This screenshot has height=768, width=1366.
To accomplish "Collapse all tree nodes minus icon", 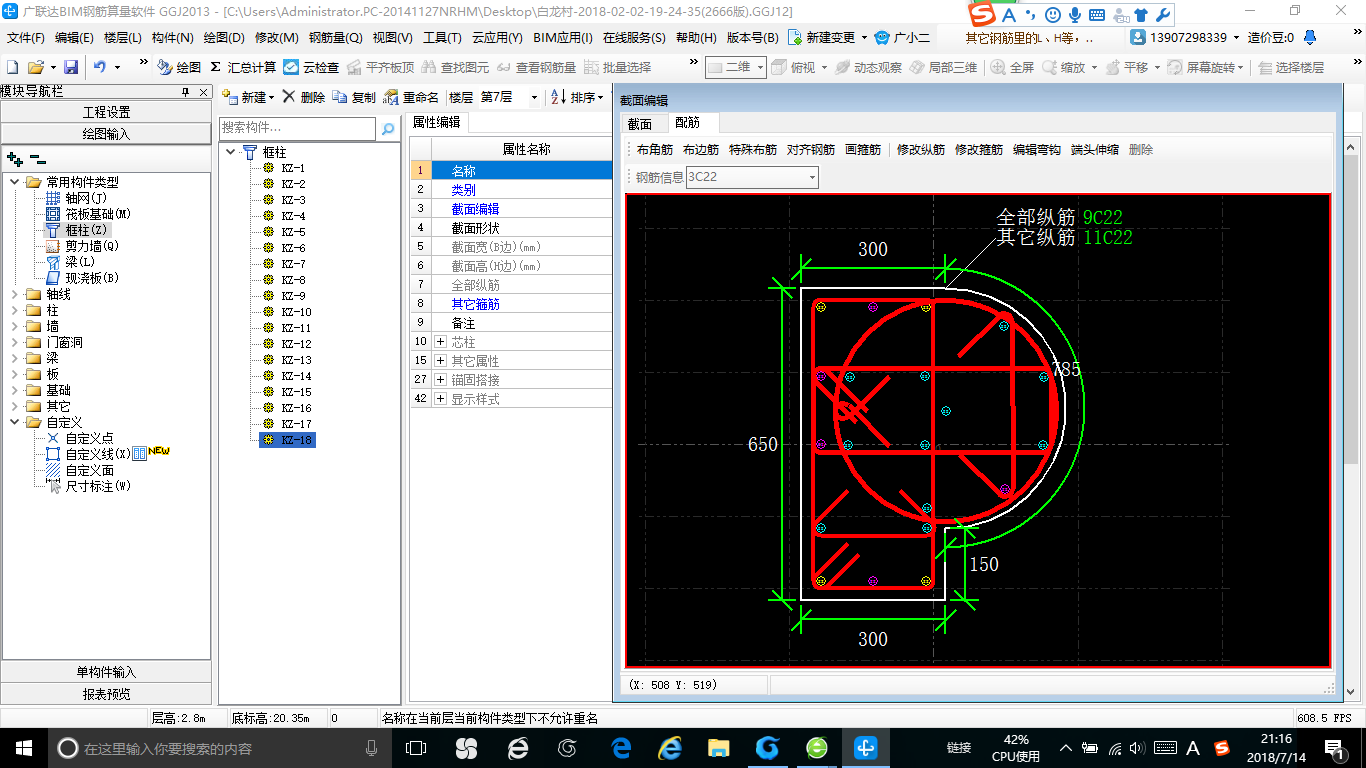I will [x=38, y=158].
